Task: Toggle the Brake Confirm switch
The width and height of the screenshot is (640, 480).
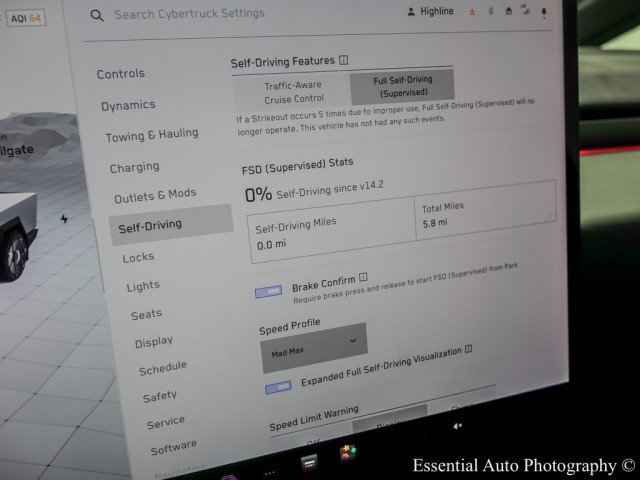Action: click(268, 291)
